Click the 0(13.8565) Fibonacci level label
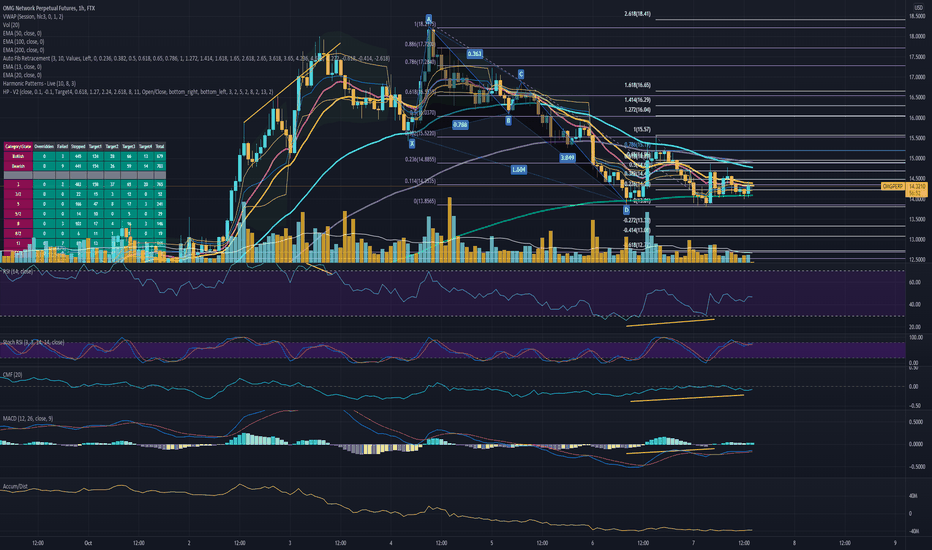 point(424,202)
